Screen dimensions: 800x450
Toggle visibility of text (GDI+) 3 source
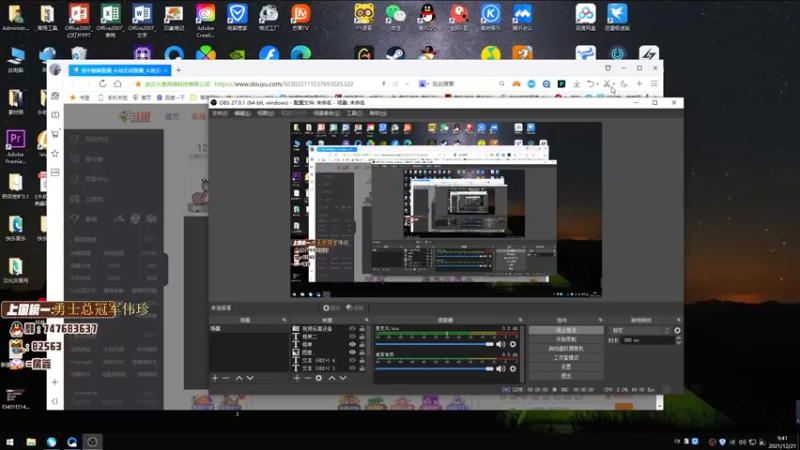coord(352,368)
